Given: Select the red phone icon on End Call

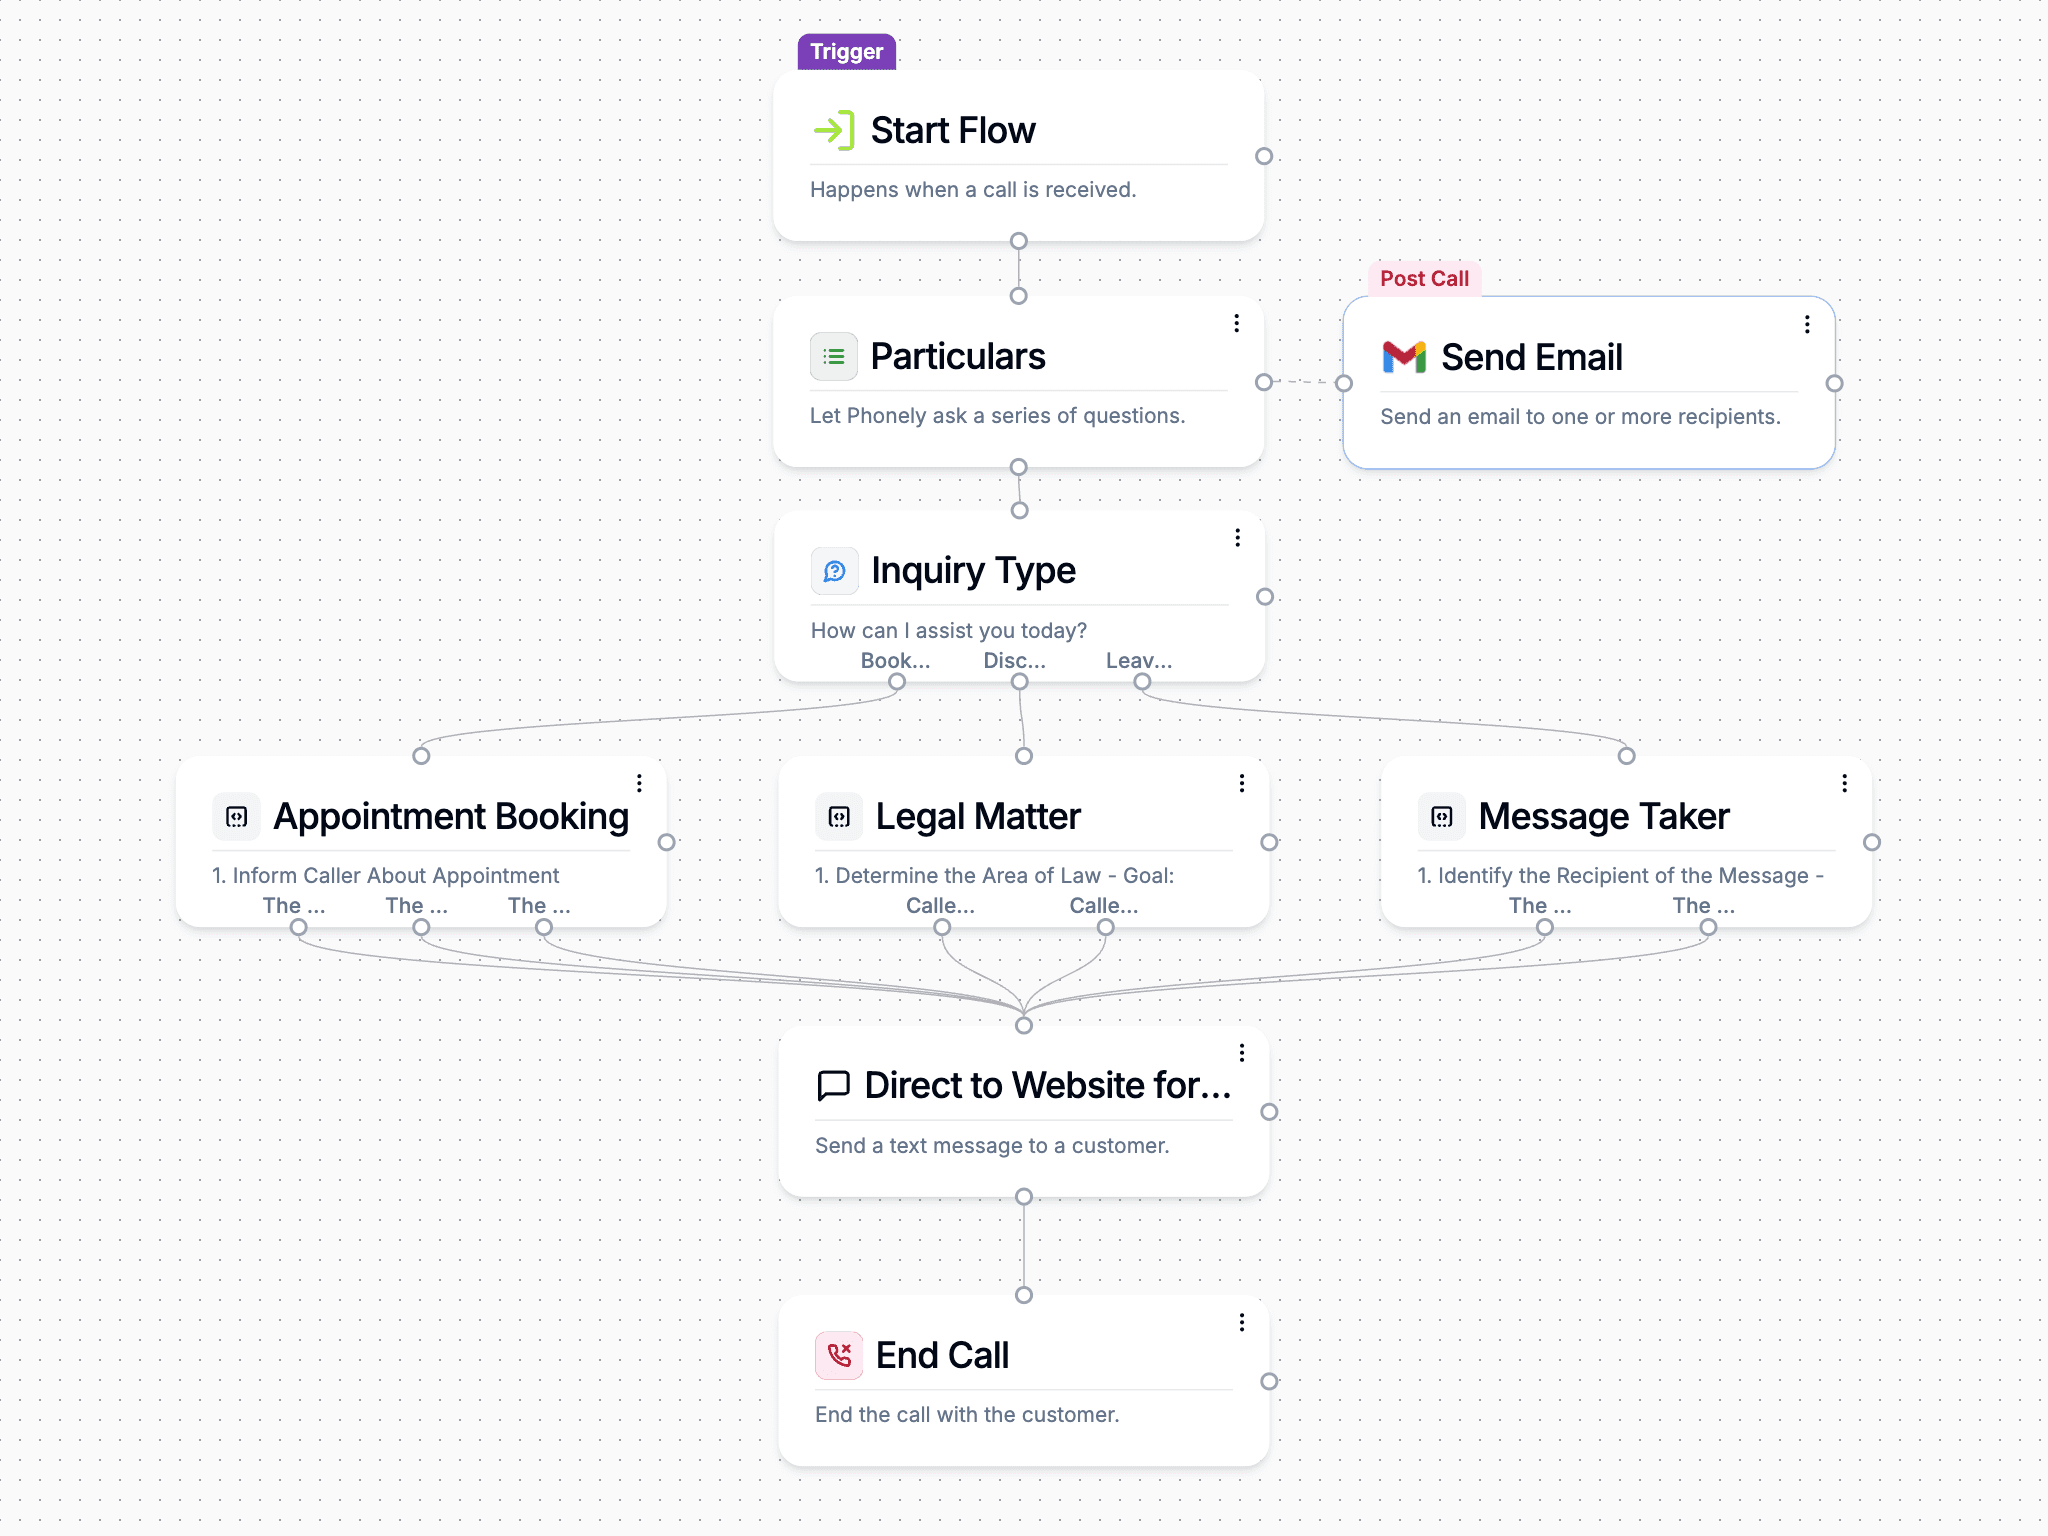Looking at the screenshot, I should [x=839, y=1355].
